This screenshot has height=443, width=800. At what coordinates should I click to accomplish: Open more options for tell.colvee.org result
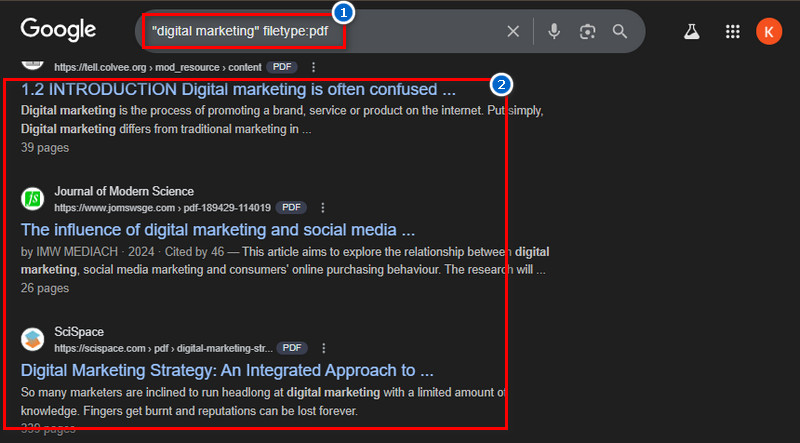314,67
